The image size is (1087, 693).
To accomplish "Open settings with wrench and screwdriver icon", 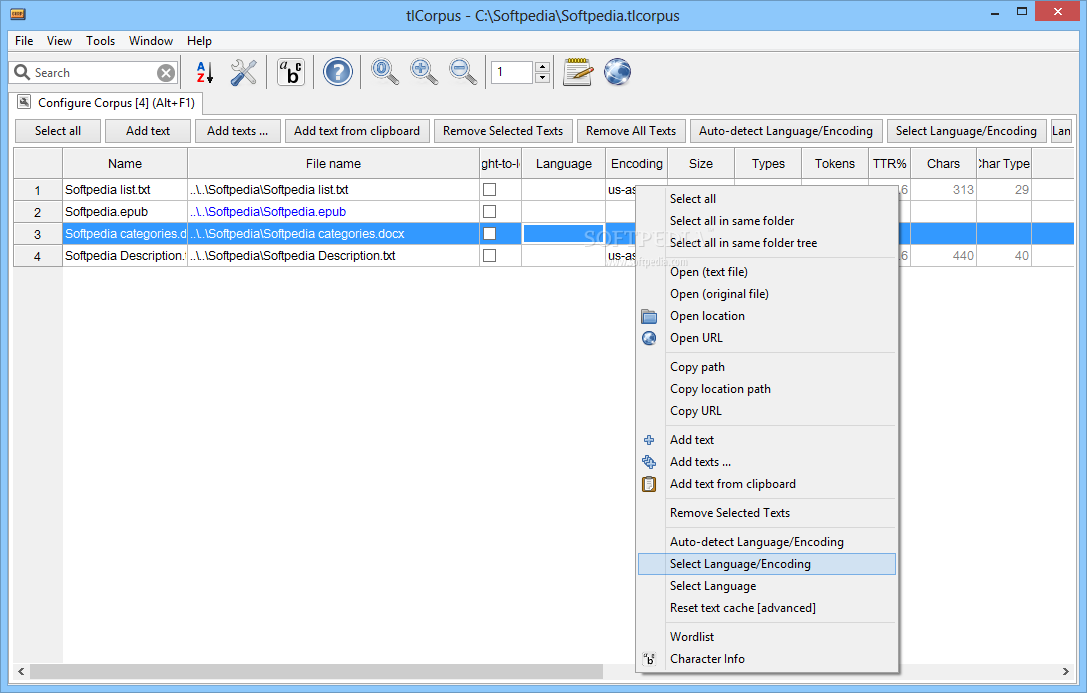I will (243, 72).
